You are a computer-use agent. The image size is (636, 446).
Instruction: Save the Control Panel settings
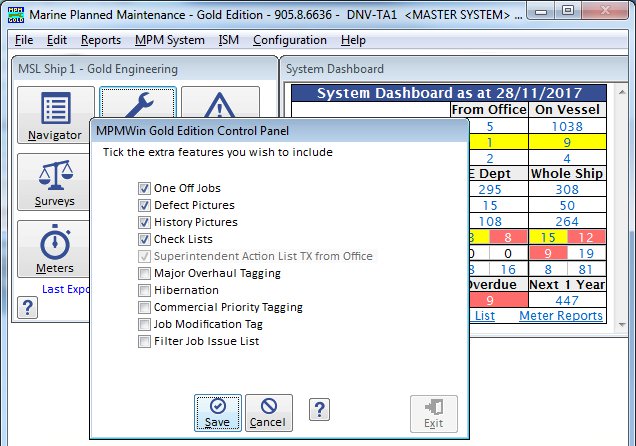[218, 413]
